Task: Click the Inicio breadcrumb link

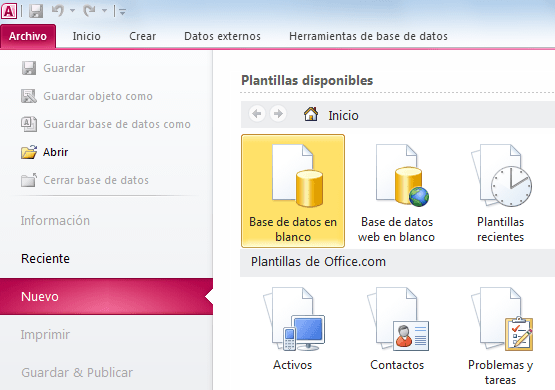Action: click(343, 115)
